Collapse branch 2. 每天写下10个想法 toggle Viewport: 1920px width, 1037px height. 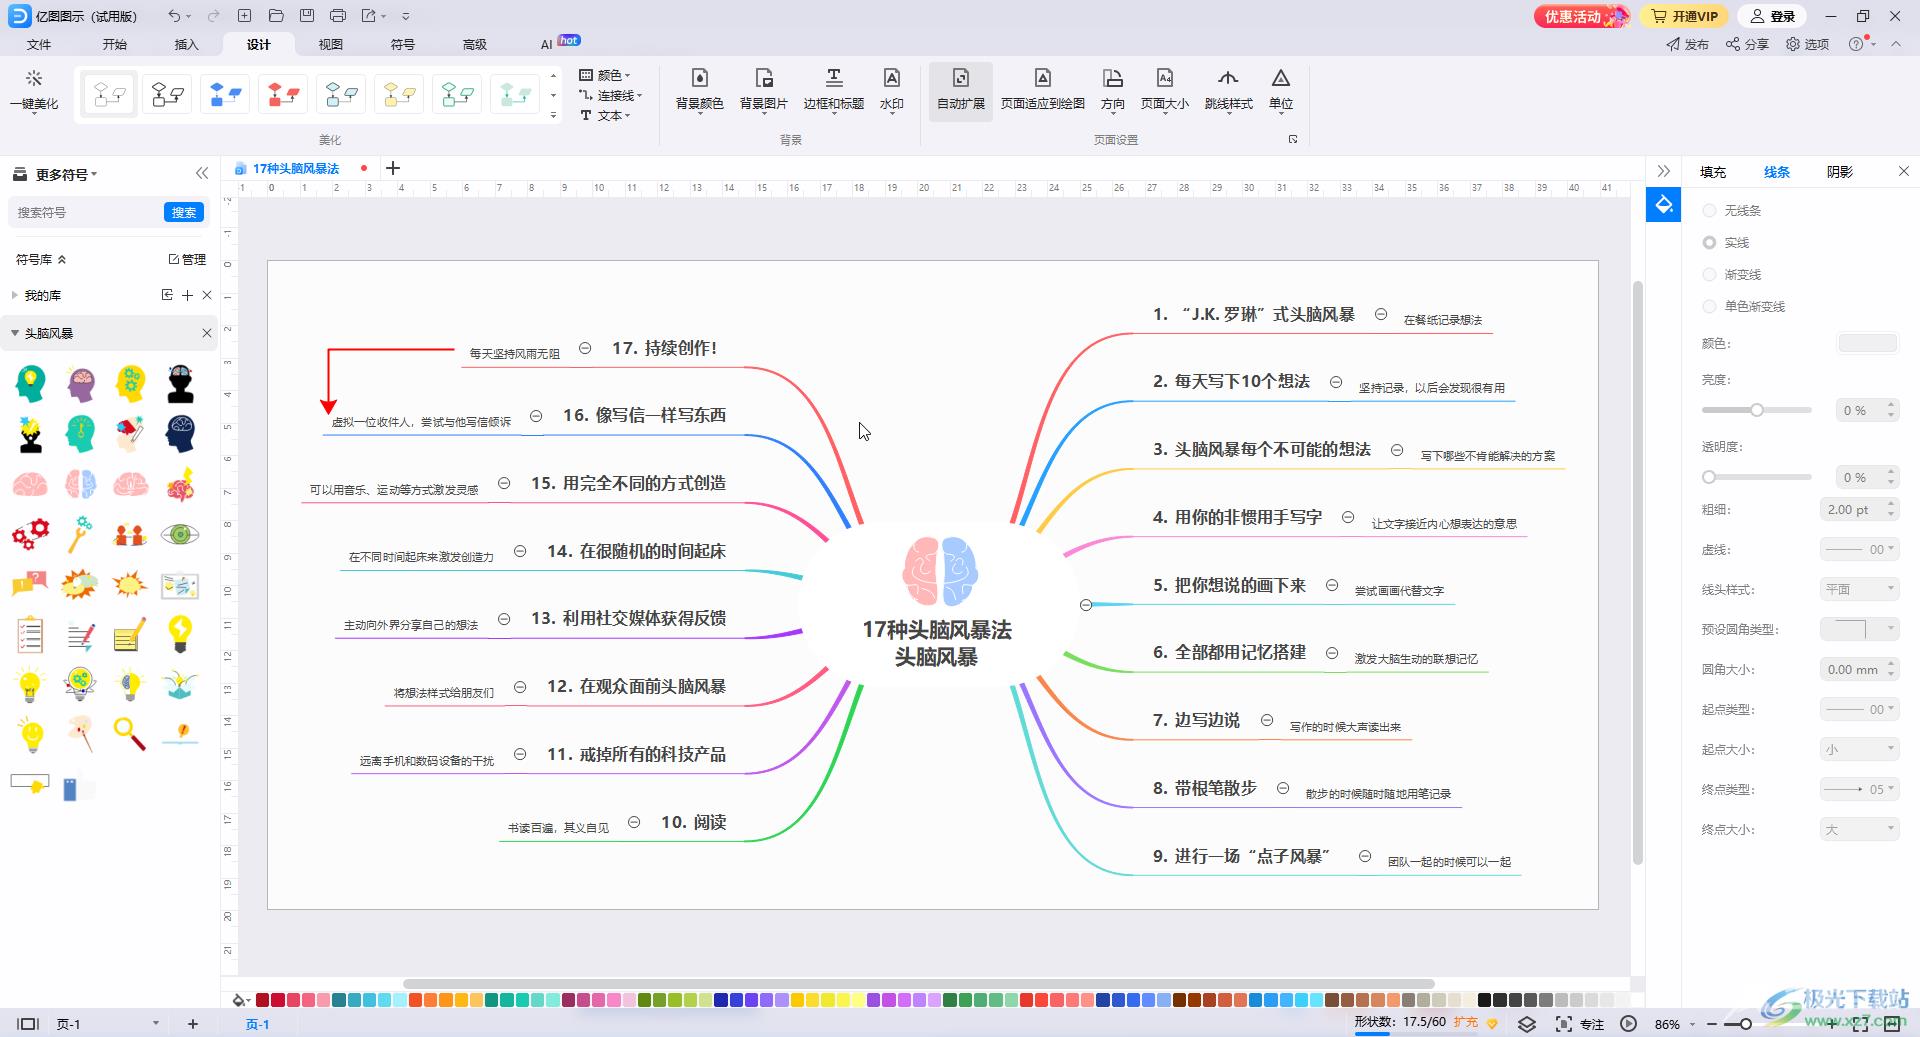(x=1335, y=381)
